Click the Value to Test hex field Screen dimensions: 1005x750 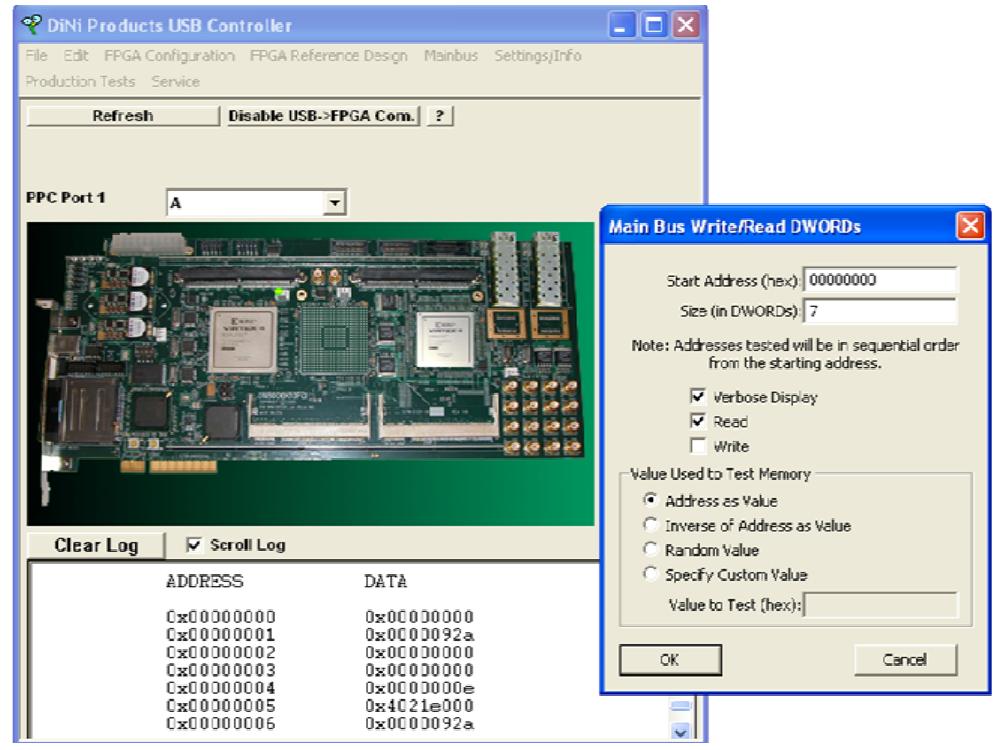click(x=881, y=604)
